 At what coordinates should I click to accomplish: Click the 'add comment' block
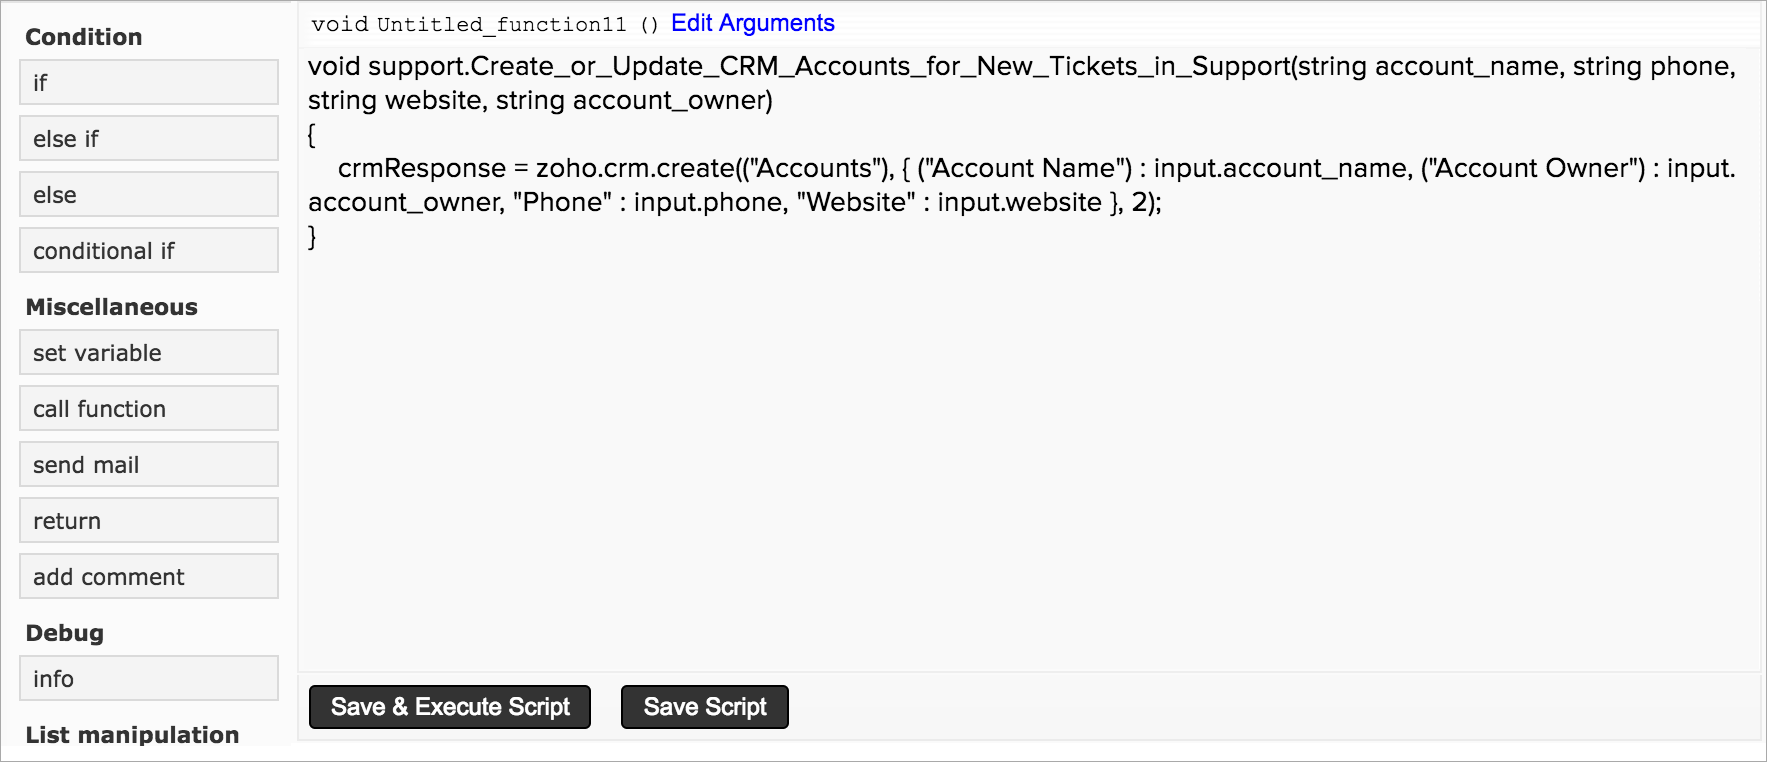coord(148,576)
